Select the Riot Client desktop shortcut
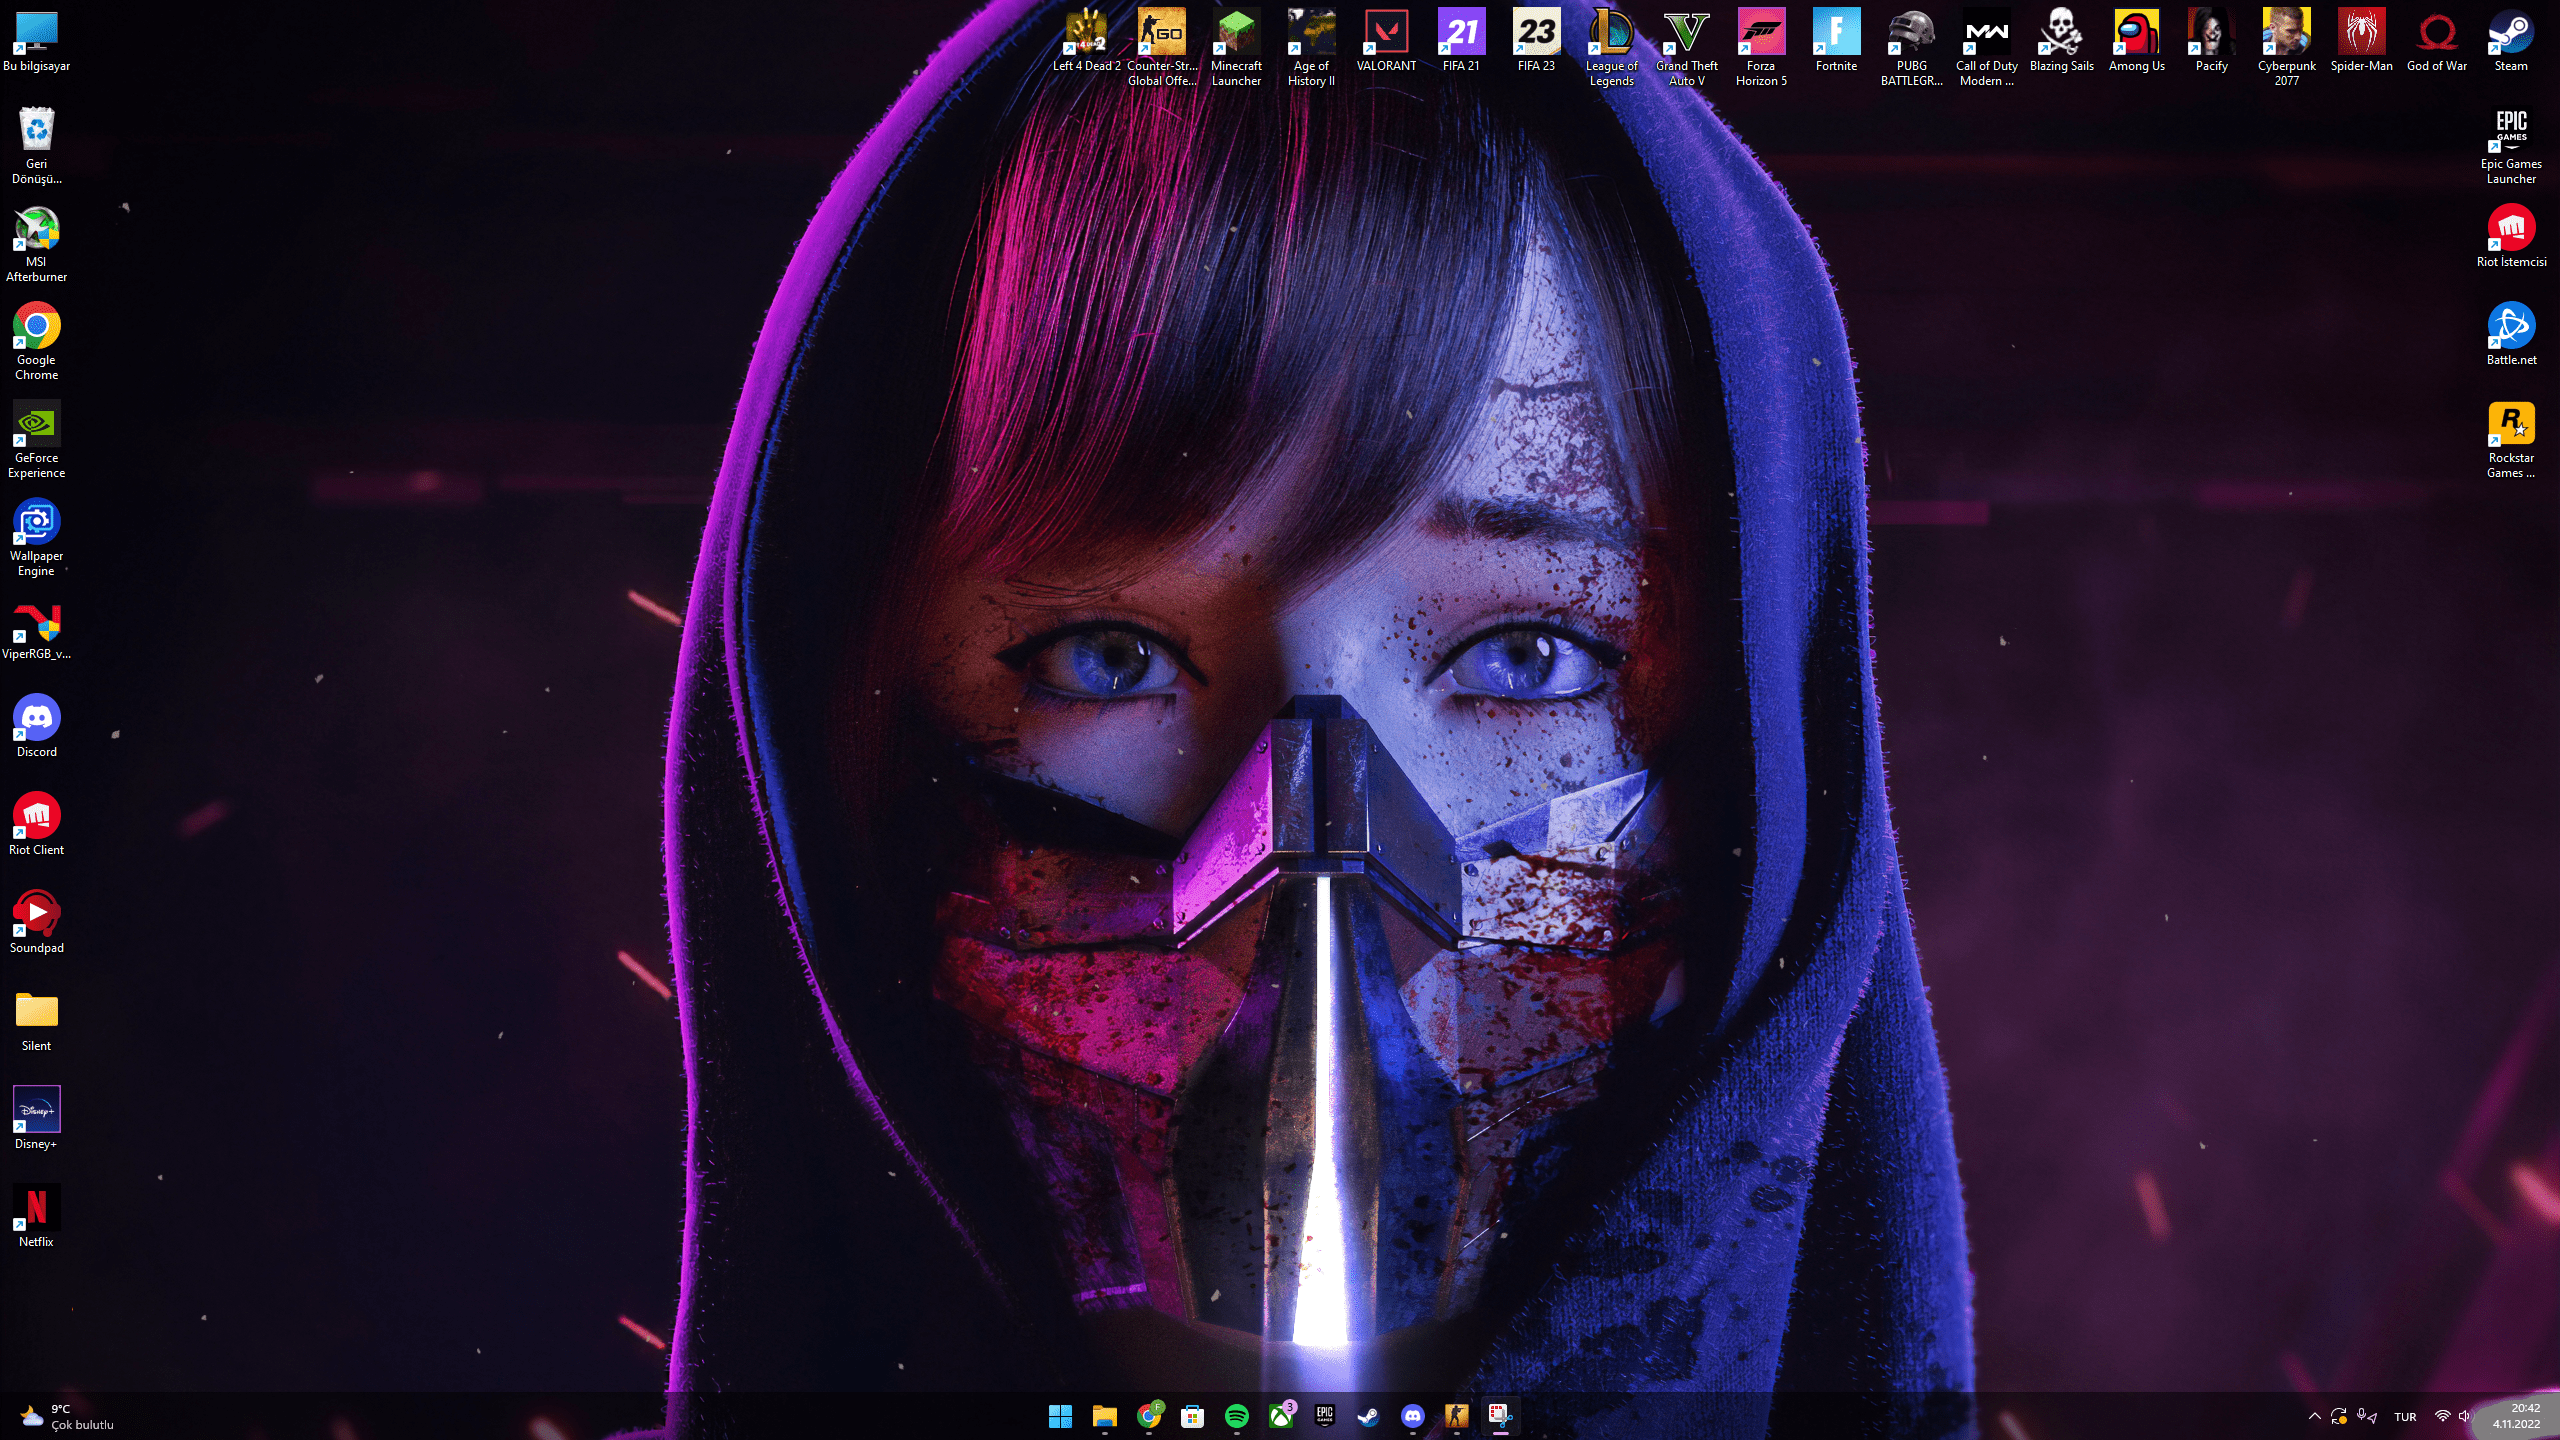The image size is (2560, 1440). pos(36,824)
